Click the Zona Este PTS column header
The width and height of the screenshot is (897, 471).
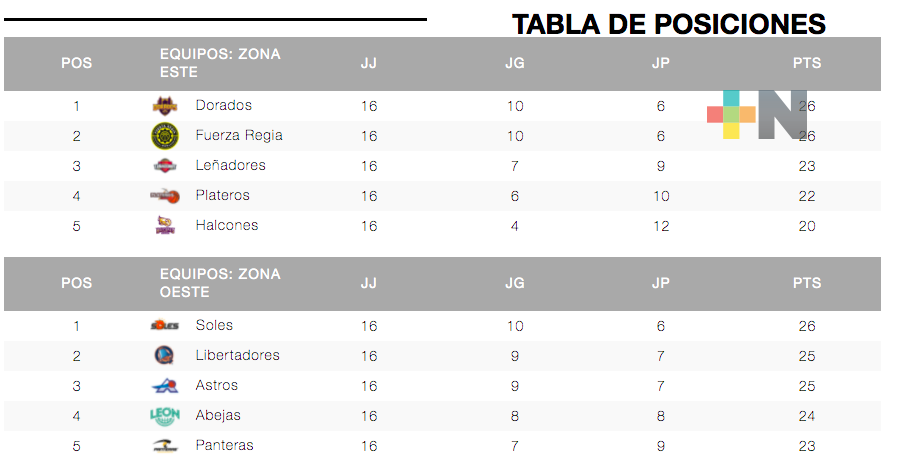pyautogui.click(x=806, y=63)
